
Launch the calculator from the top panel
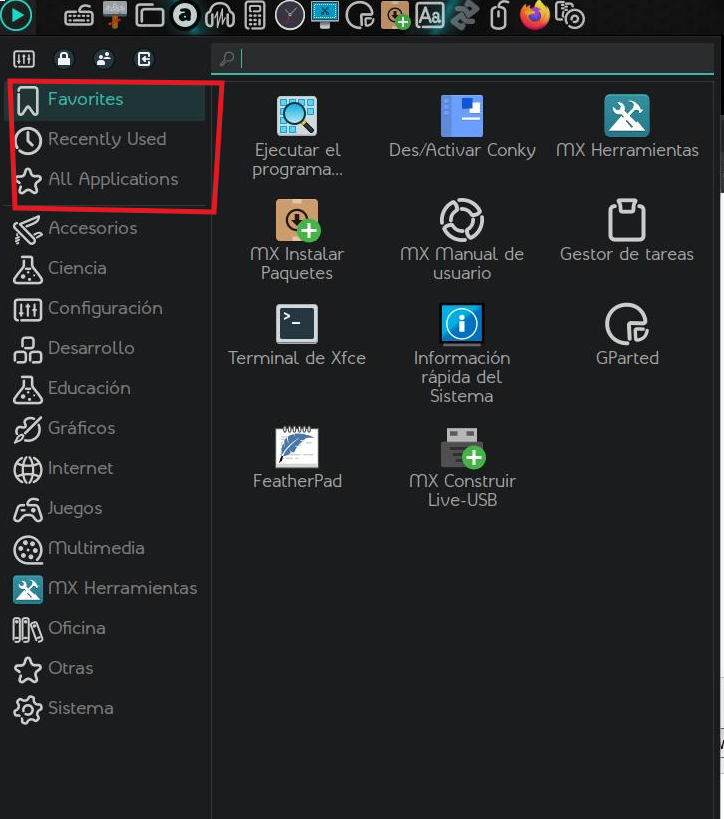pos(255,16)
